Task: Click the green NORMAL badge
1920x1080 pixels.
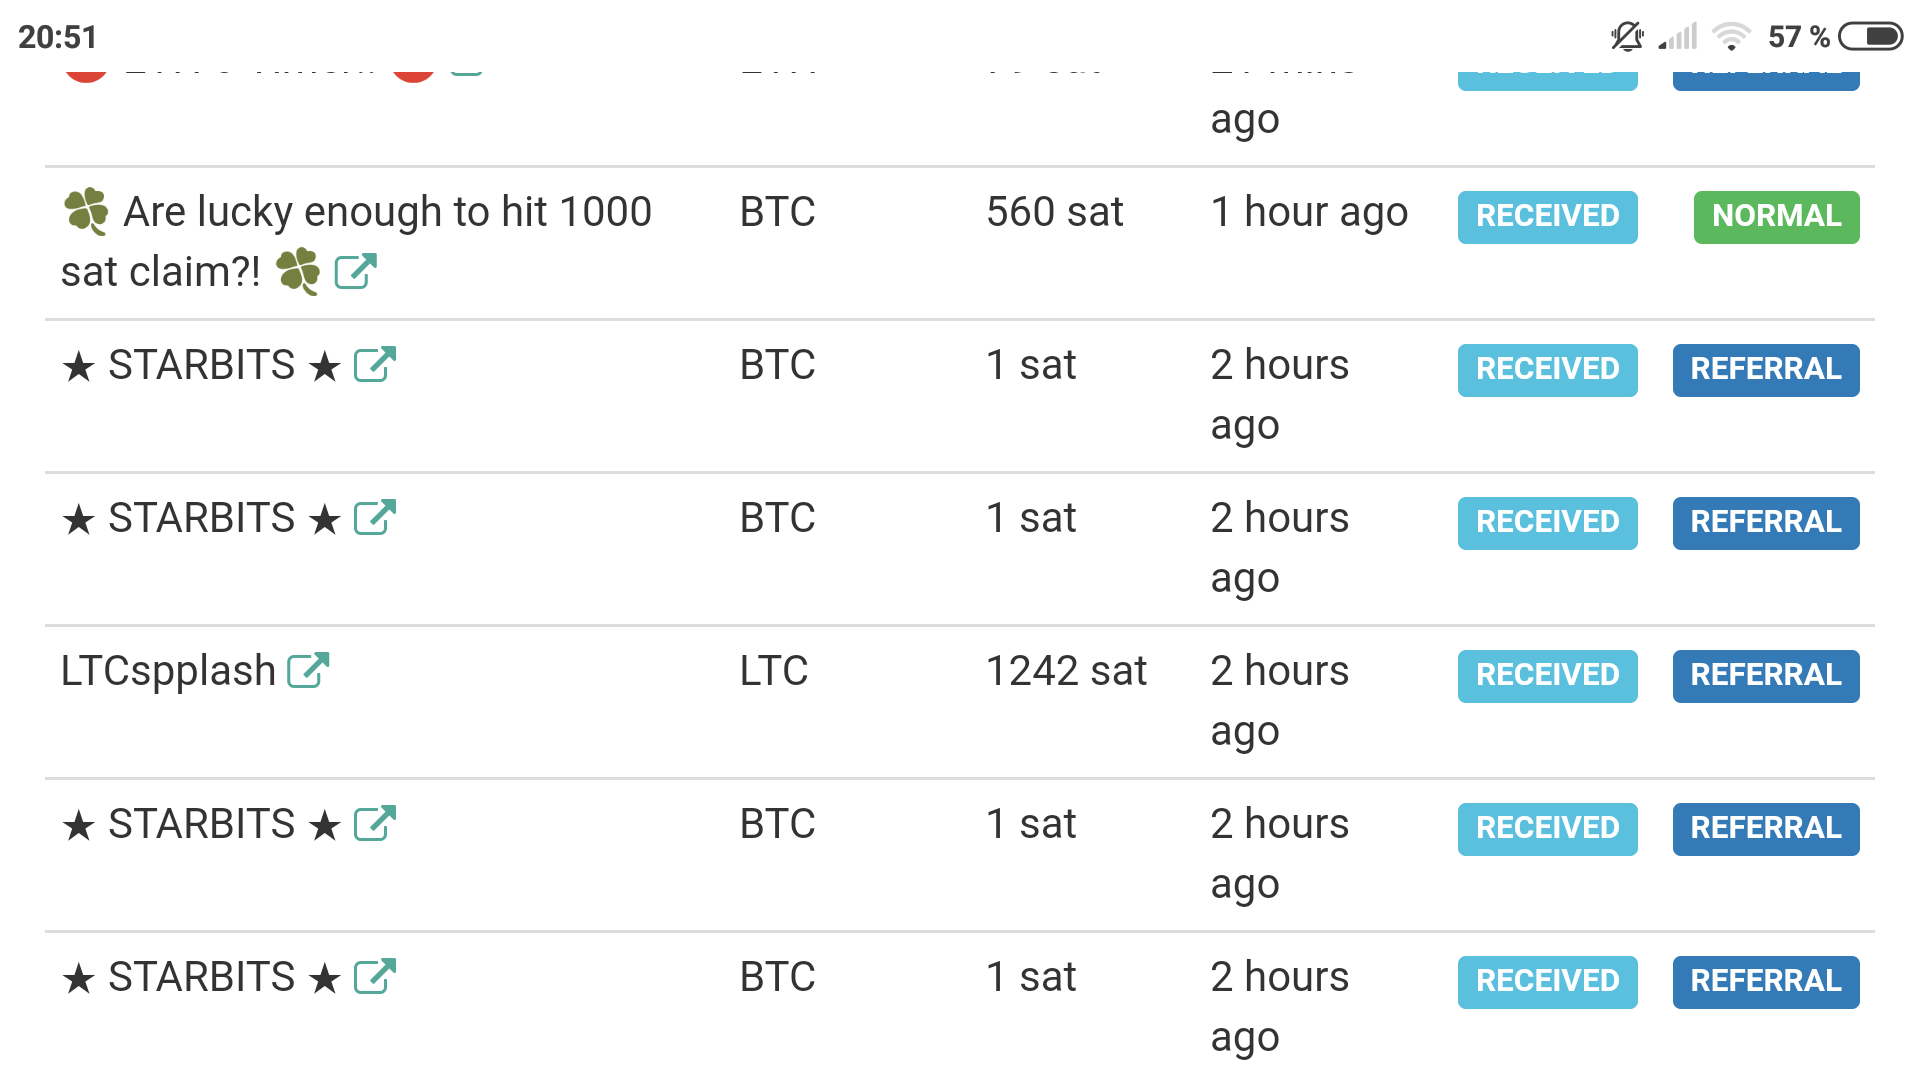Action: pyautogui.click(x=1776, y=216)
